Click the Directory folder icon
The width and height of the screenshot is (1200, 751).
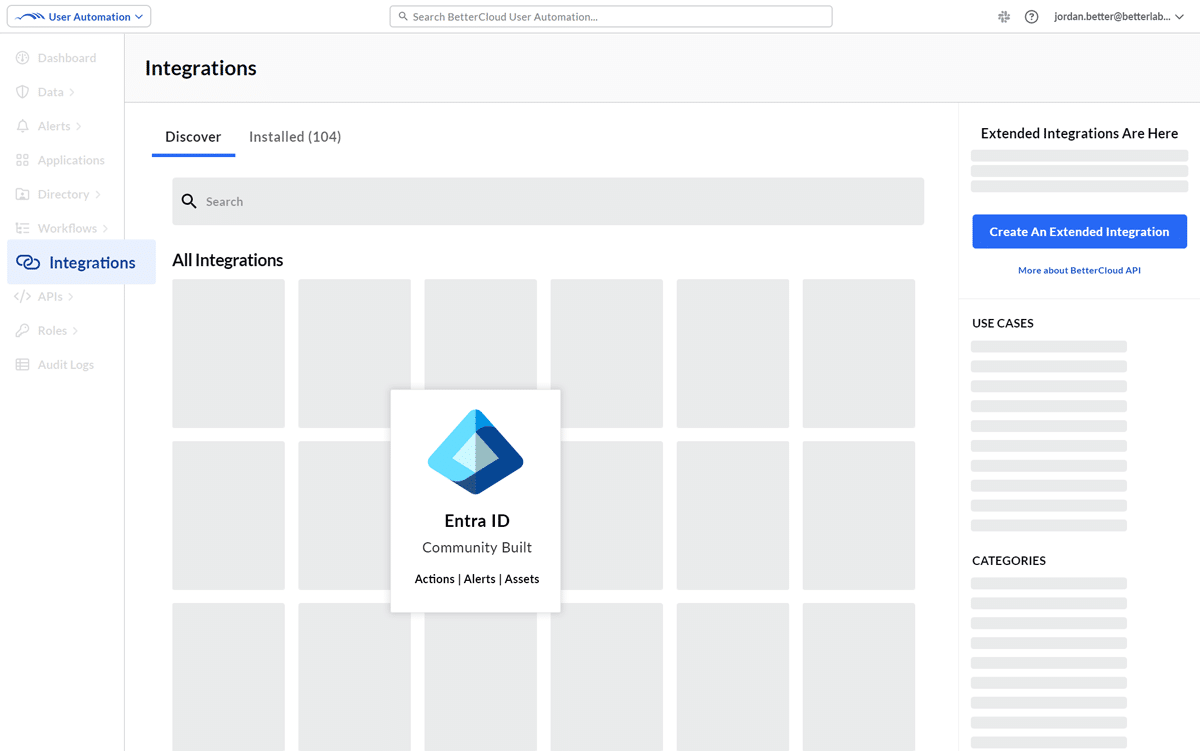click(22, 194)
